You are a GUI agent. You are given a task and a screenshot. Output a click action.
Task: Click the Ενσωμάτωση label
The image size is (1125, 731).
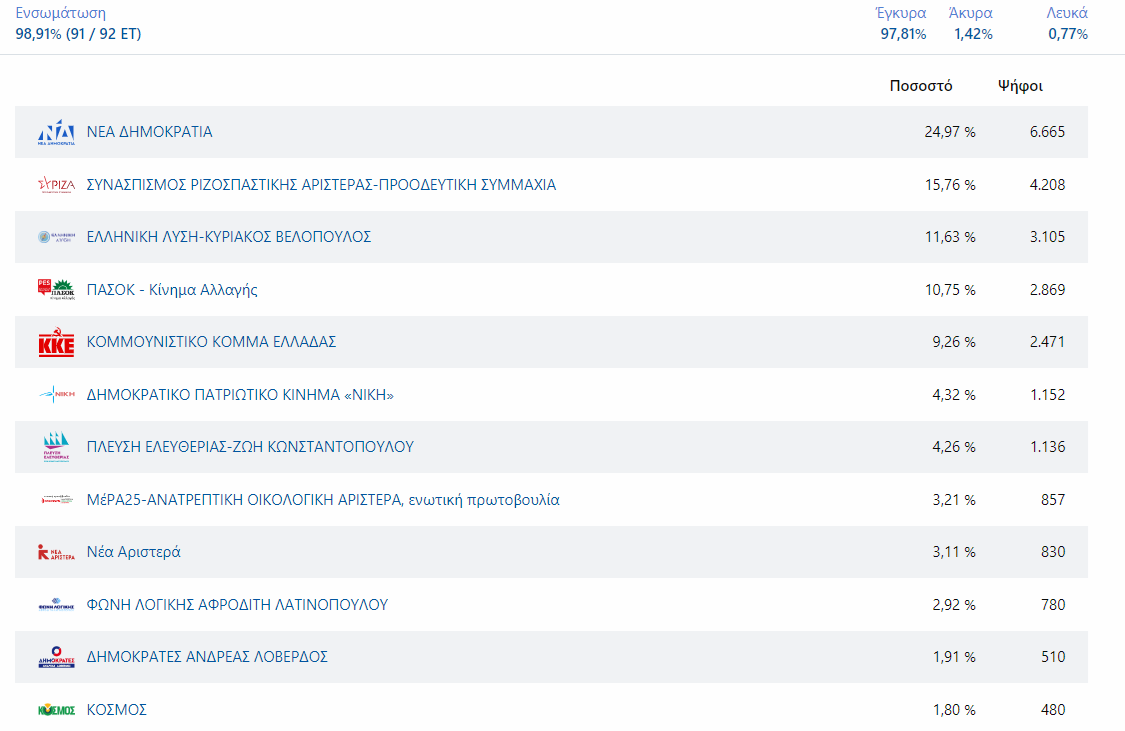[60, 13]
